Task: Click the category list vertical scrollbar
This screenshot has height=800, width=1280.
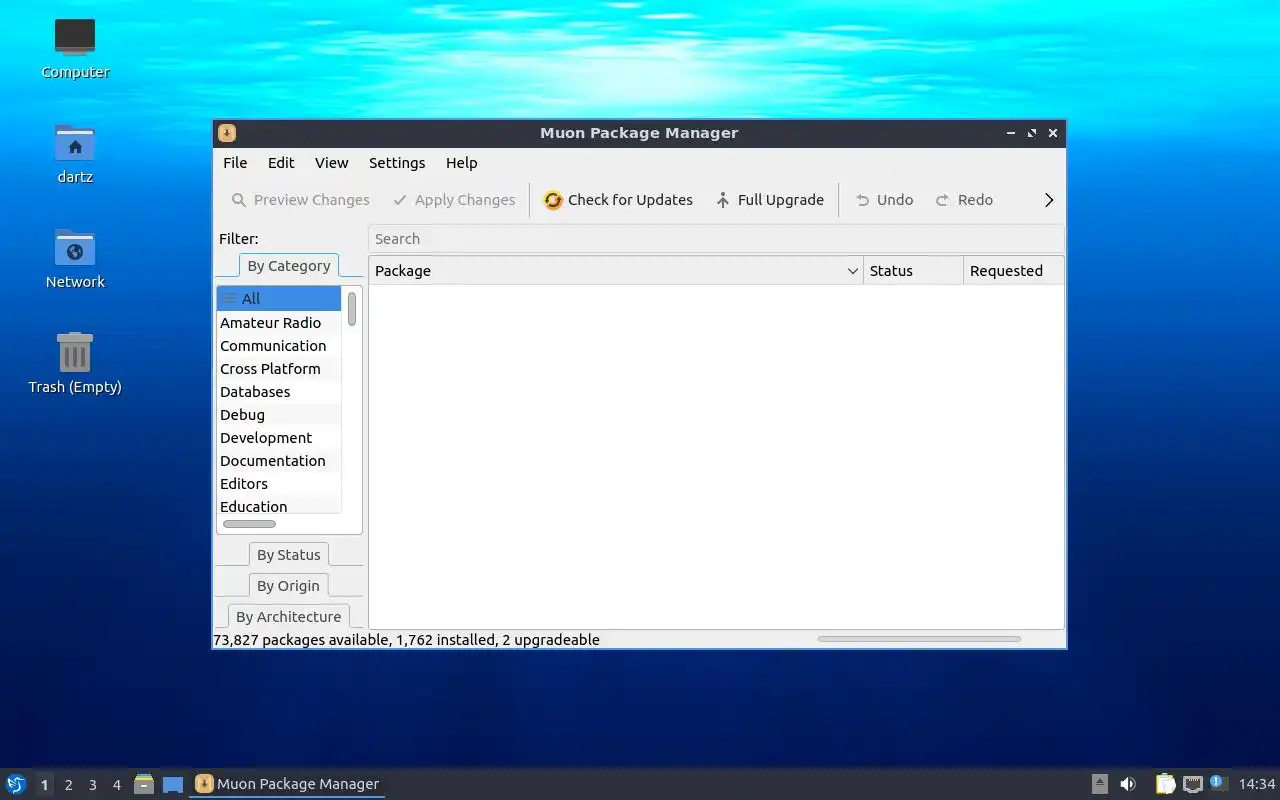Action: [352, 309]
